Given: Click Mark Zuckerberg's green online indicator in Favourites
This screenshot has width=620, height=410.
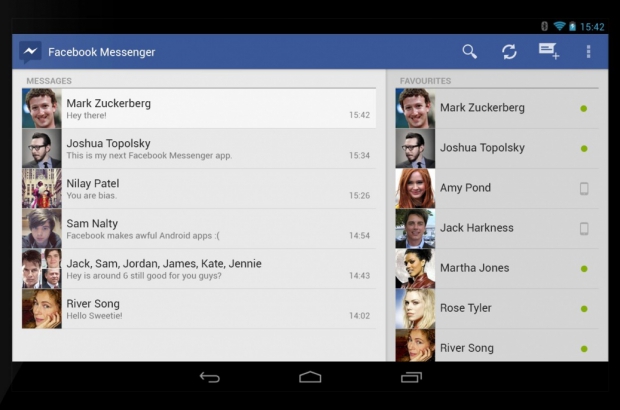Looking at the screenshot, I should point(584,108).
